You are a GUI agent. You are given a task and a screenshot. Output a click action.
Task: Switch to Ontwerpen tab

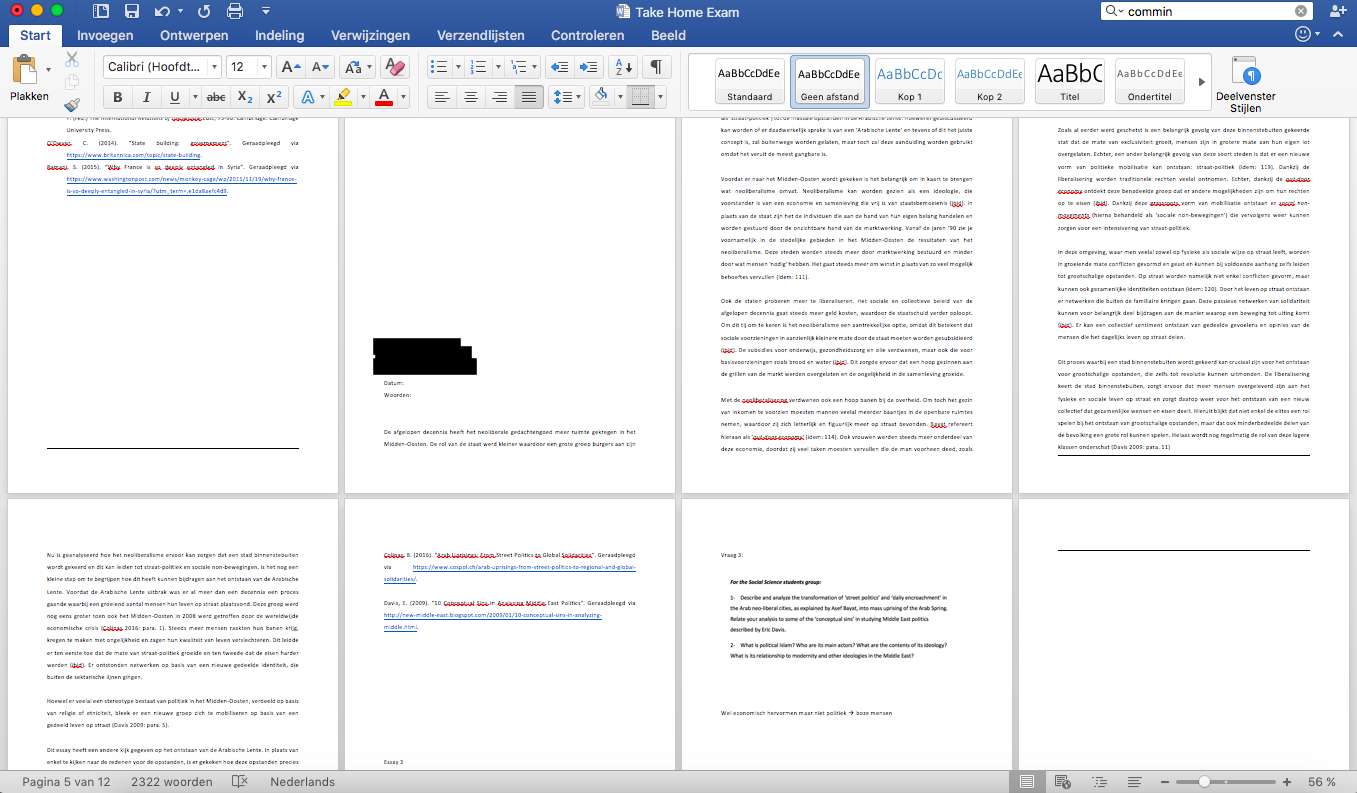click(194, 35)
